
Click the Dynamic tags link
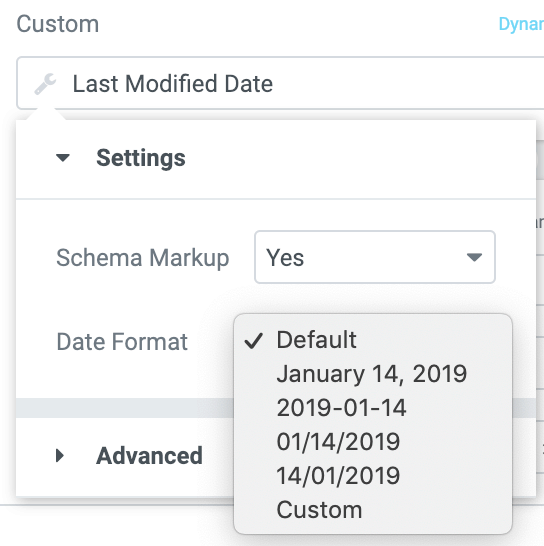(521, 24)
